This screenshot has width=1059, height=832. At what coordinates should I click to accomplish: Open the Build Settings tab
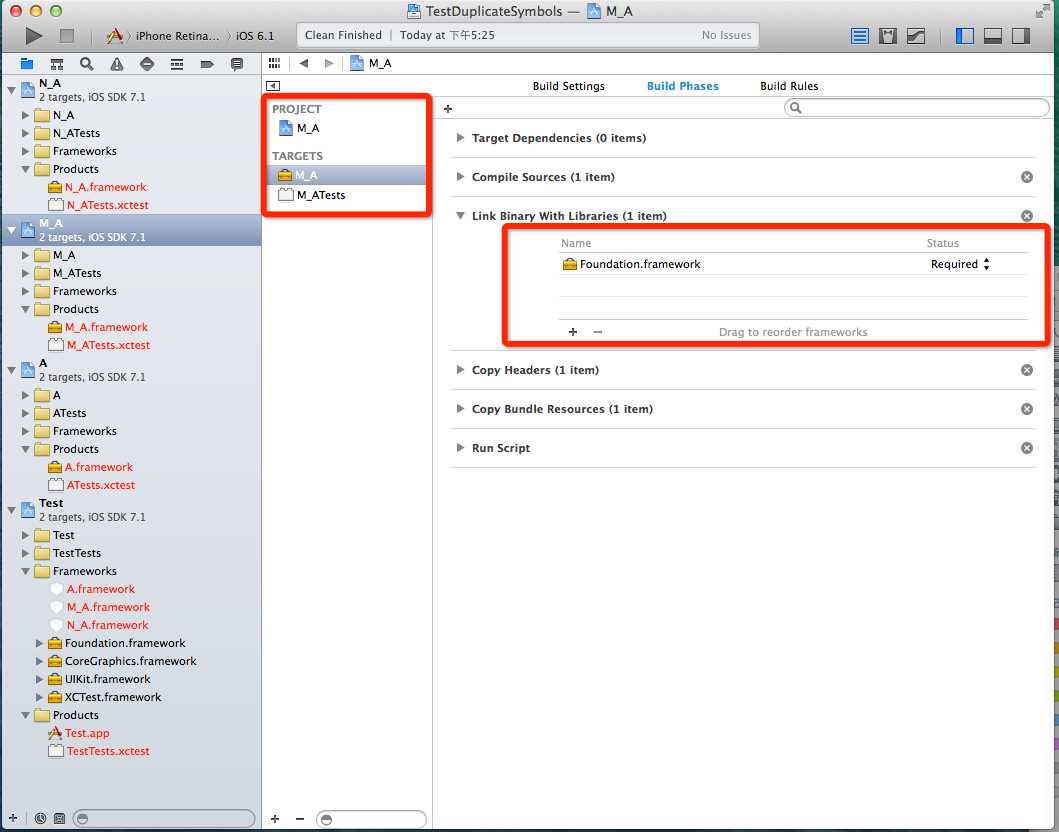pos(568,86)
